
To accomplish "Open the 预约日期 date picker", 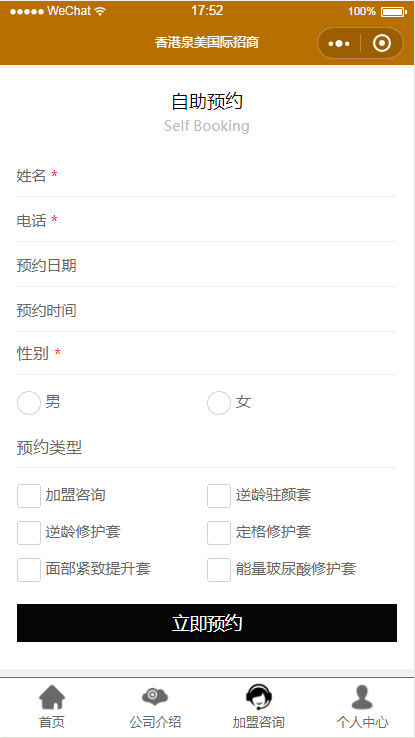I will pyautogui.click(x=207, y=265).
